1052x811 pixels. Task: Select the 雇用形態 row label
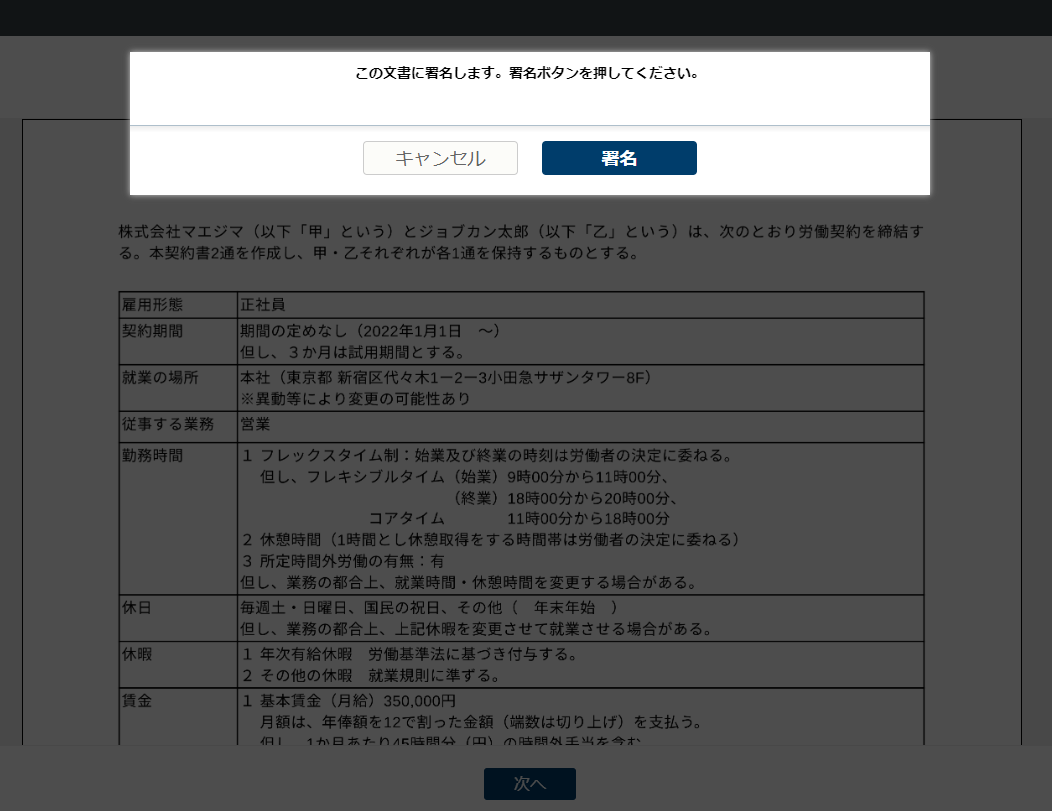pyautogui.click(x=152, y=305)
